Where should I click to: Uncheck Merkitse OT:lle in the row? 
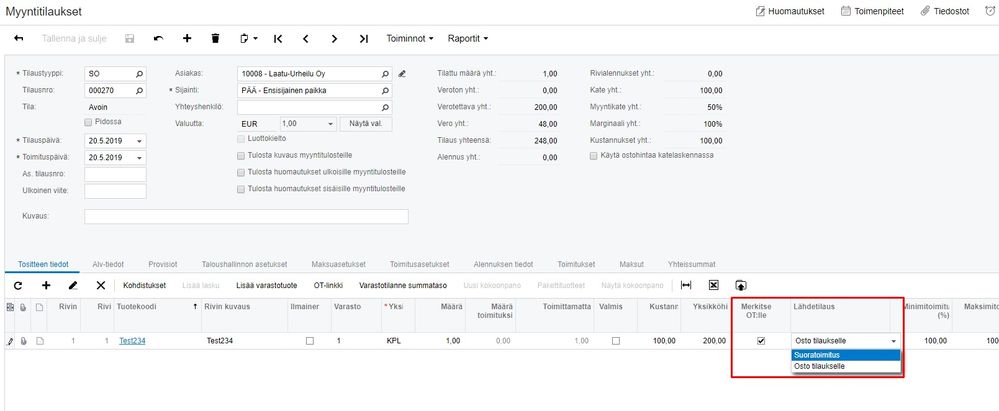click(761, 341)
